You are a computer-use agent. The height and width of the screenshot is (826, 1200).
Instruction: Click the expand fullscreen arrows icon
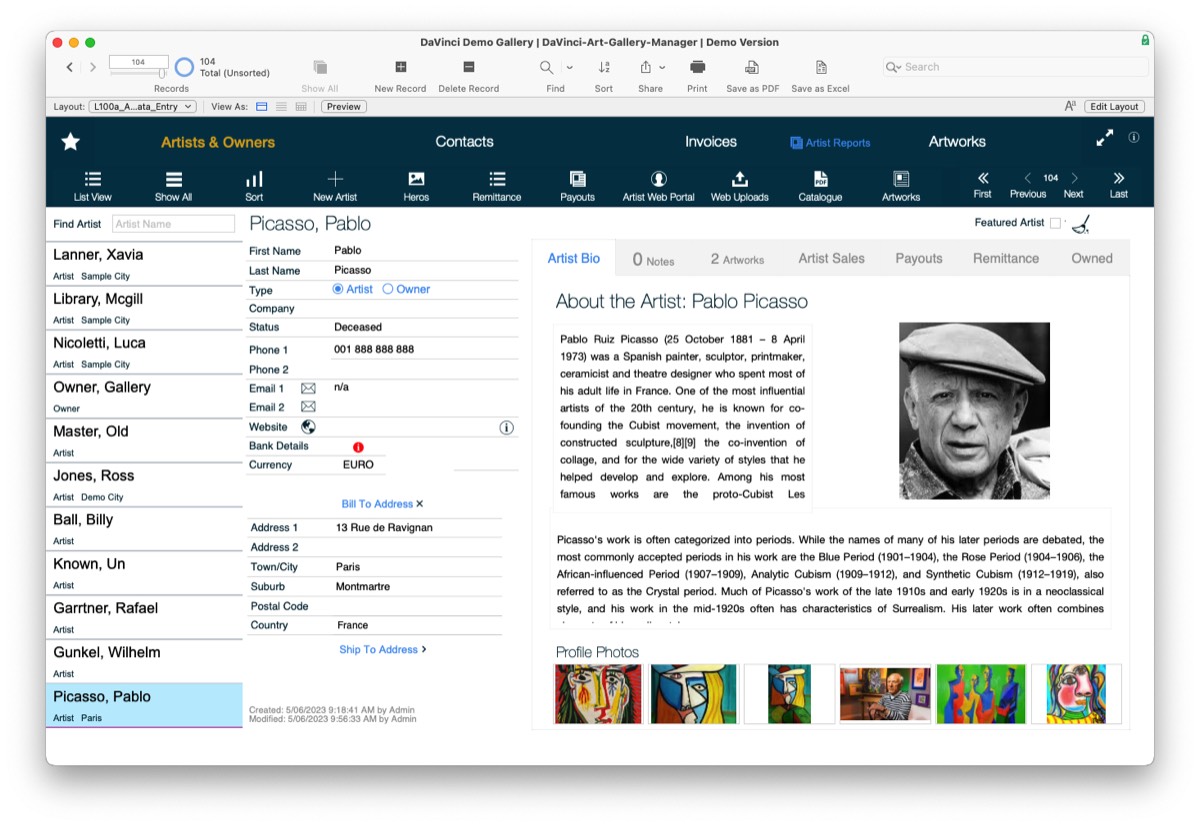pos(1104,139)
